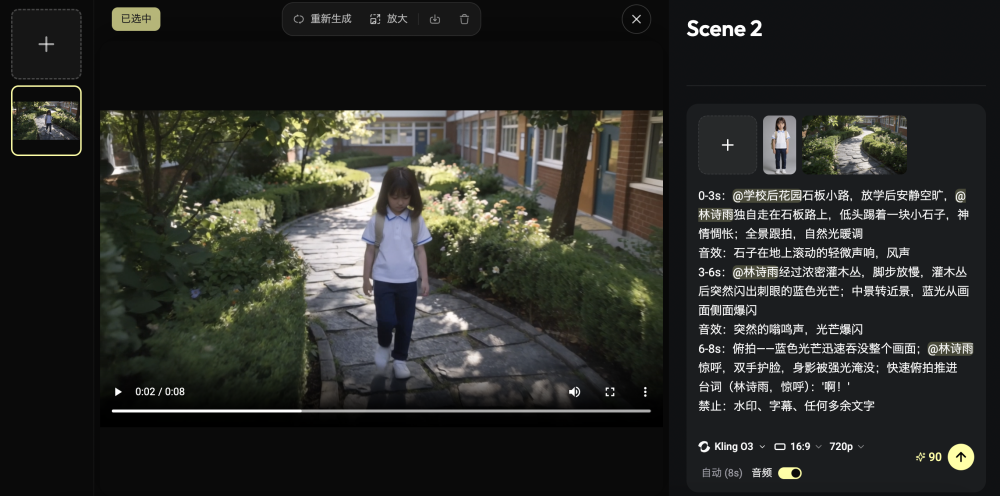
Task: Add a reference image in prompt panel
Action: [x=728, y=145]
